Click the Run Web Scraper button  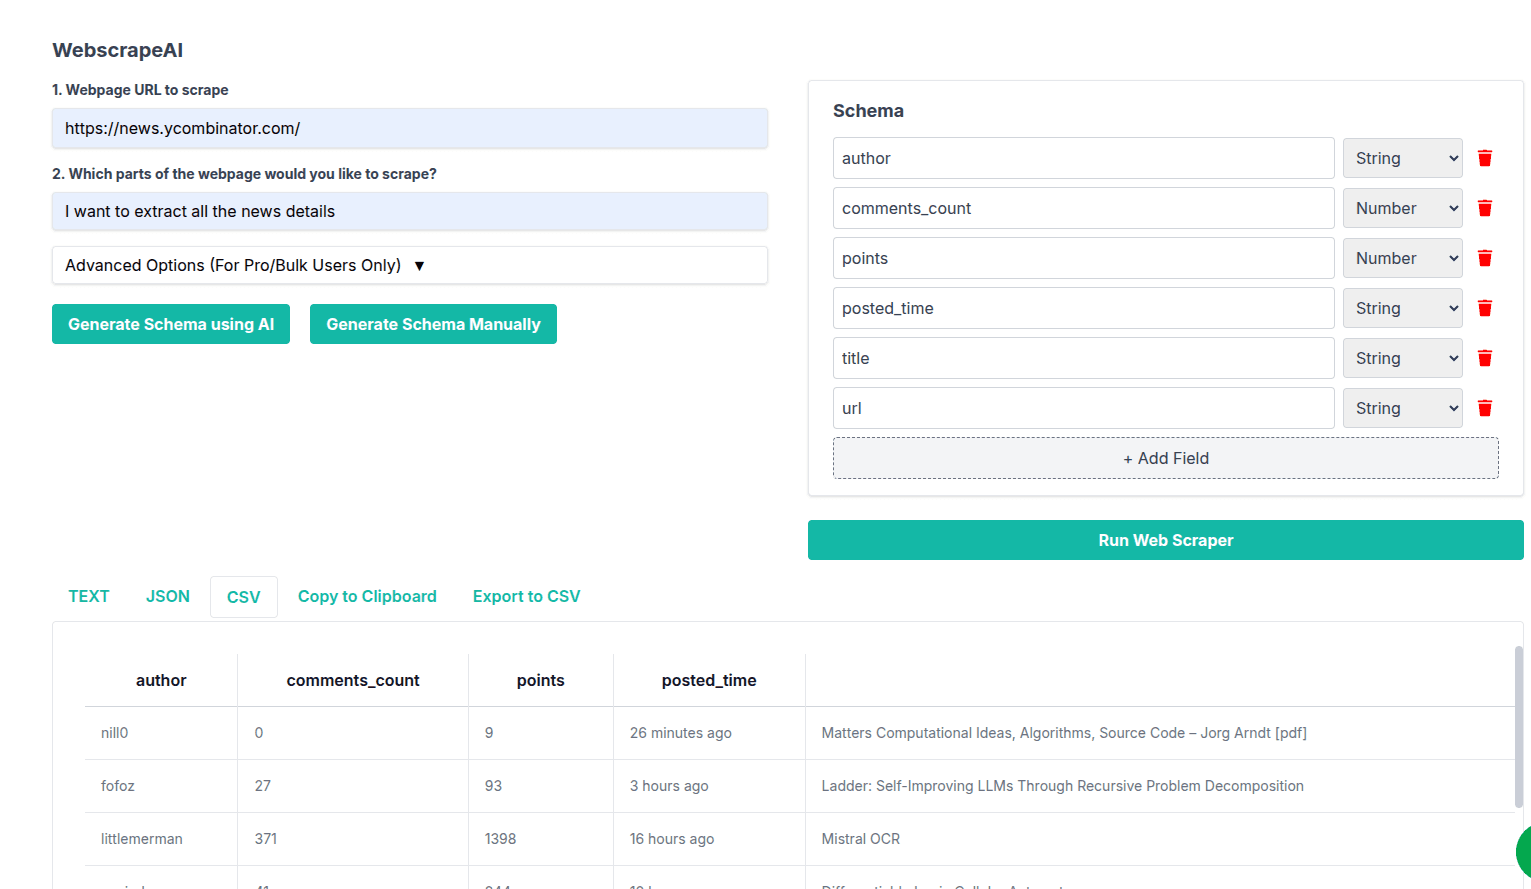tap(1166, 540)
